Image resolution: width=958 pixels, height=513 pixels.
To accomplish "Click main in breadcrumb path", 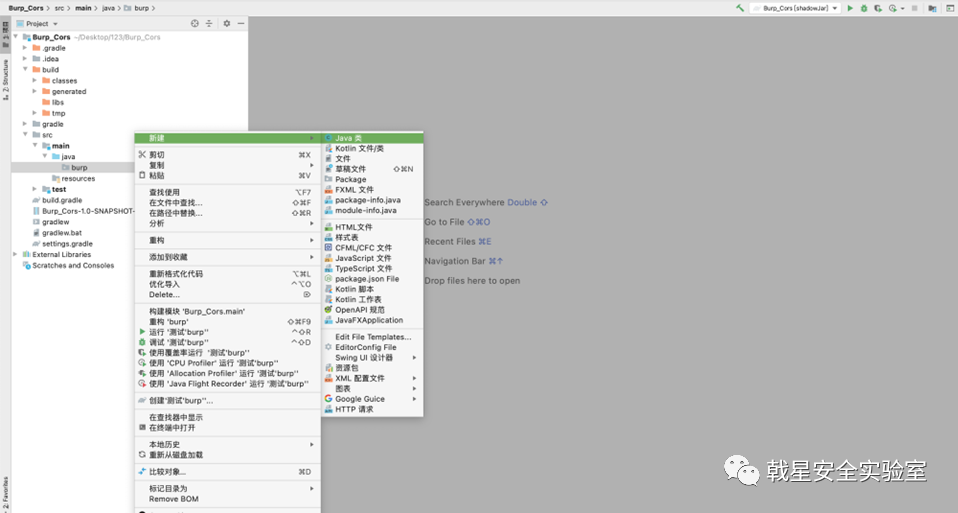I will coord(83,8).
